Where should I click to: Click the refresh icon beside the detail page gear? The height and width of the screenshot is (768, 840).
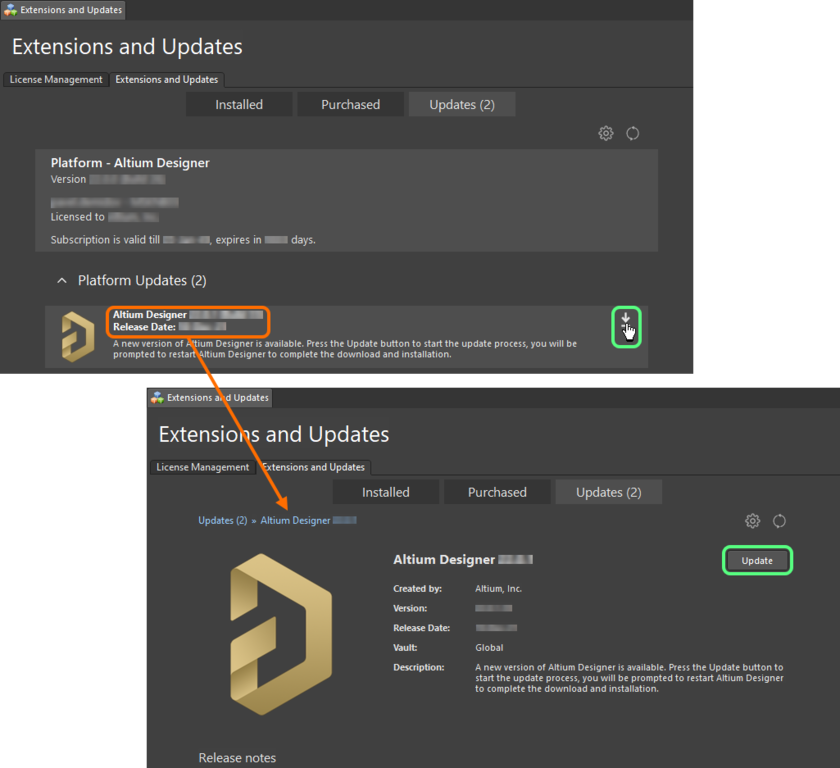click(780, 521)
